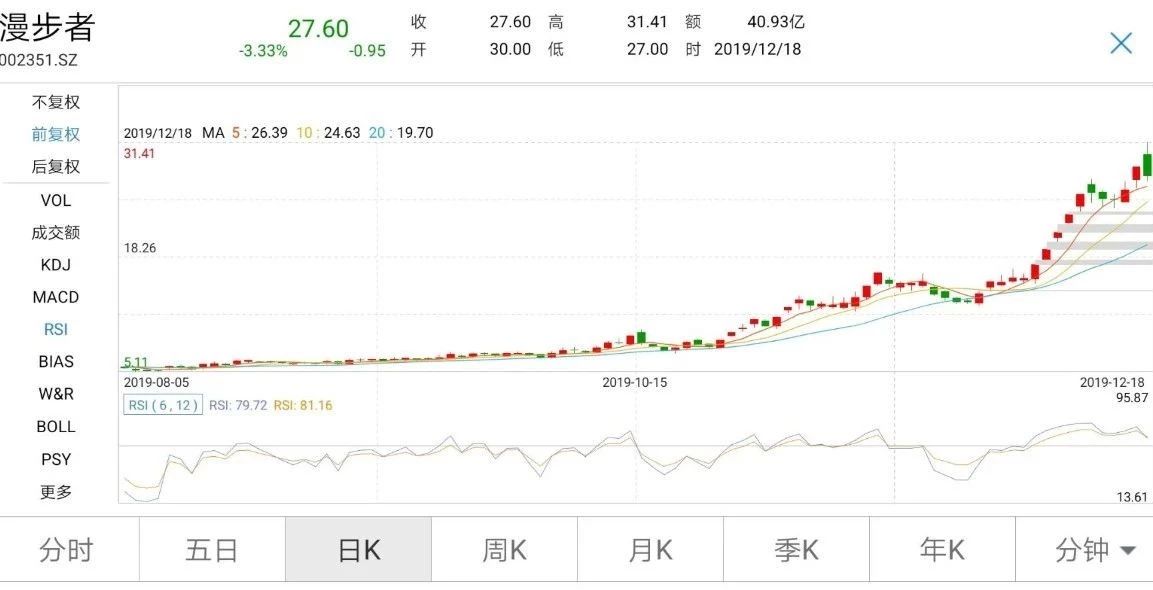The image size is (1153, 590).
Task: Click the RSI: 81.16 value
Action: pos(302,405)
